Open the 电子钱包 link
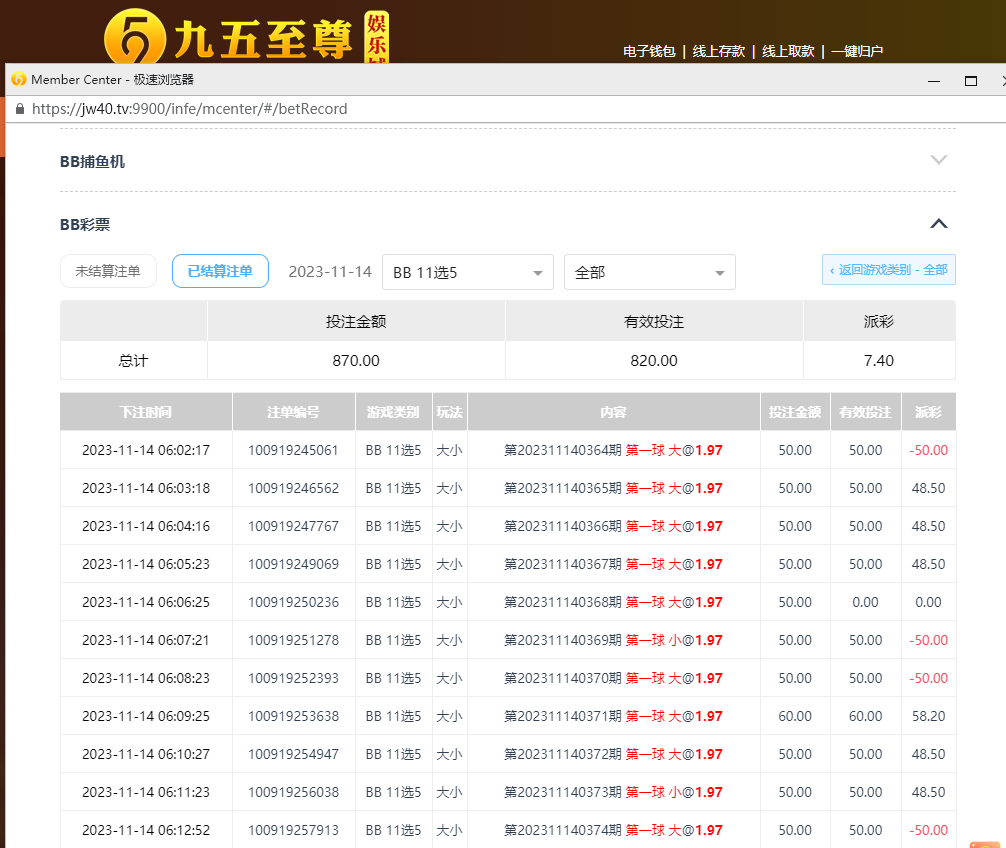This screenshot has width=1006, height=848. tap(649, 51)
